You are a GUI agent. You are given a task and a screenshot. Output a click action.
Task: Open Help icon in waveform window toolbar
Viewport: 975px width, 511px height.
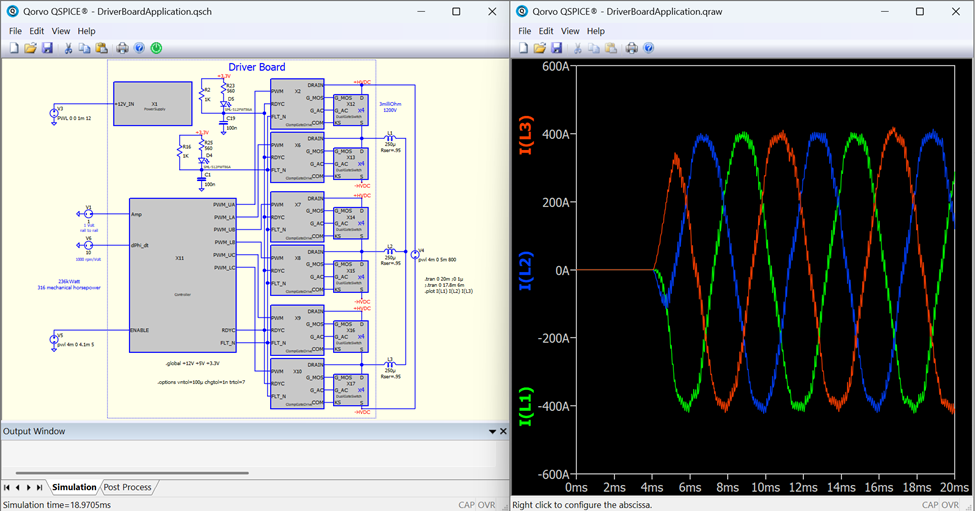pos(649,48)
